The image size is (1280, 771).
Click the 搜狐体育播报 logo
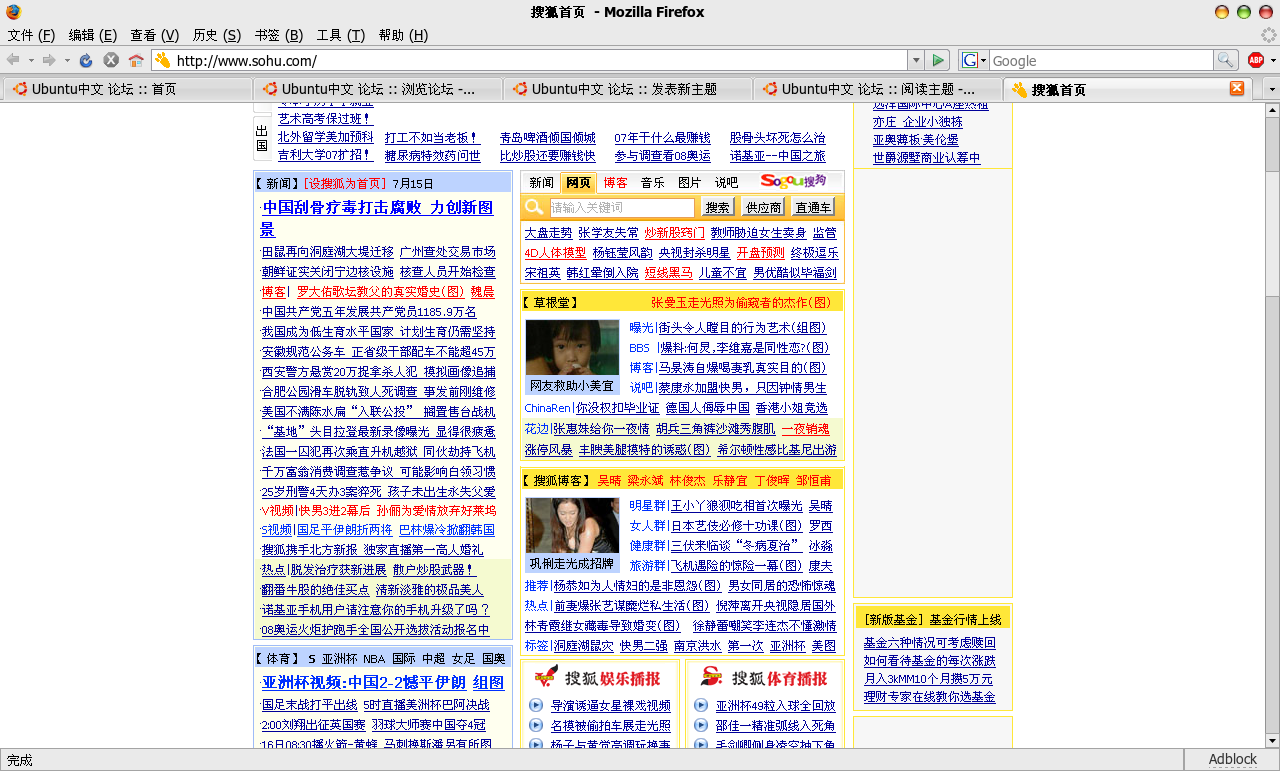click(765, 678)
